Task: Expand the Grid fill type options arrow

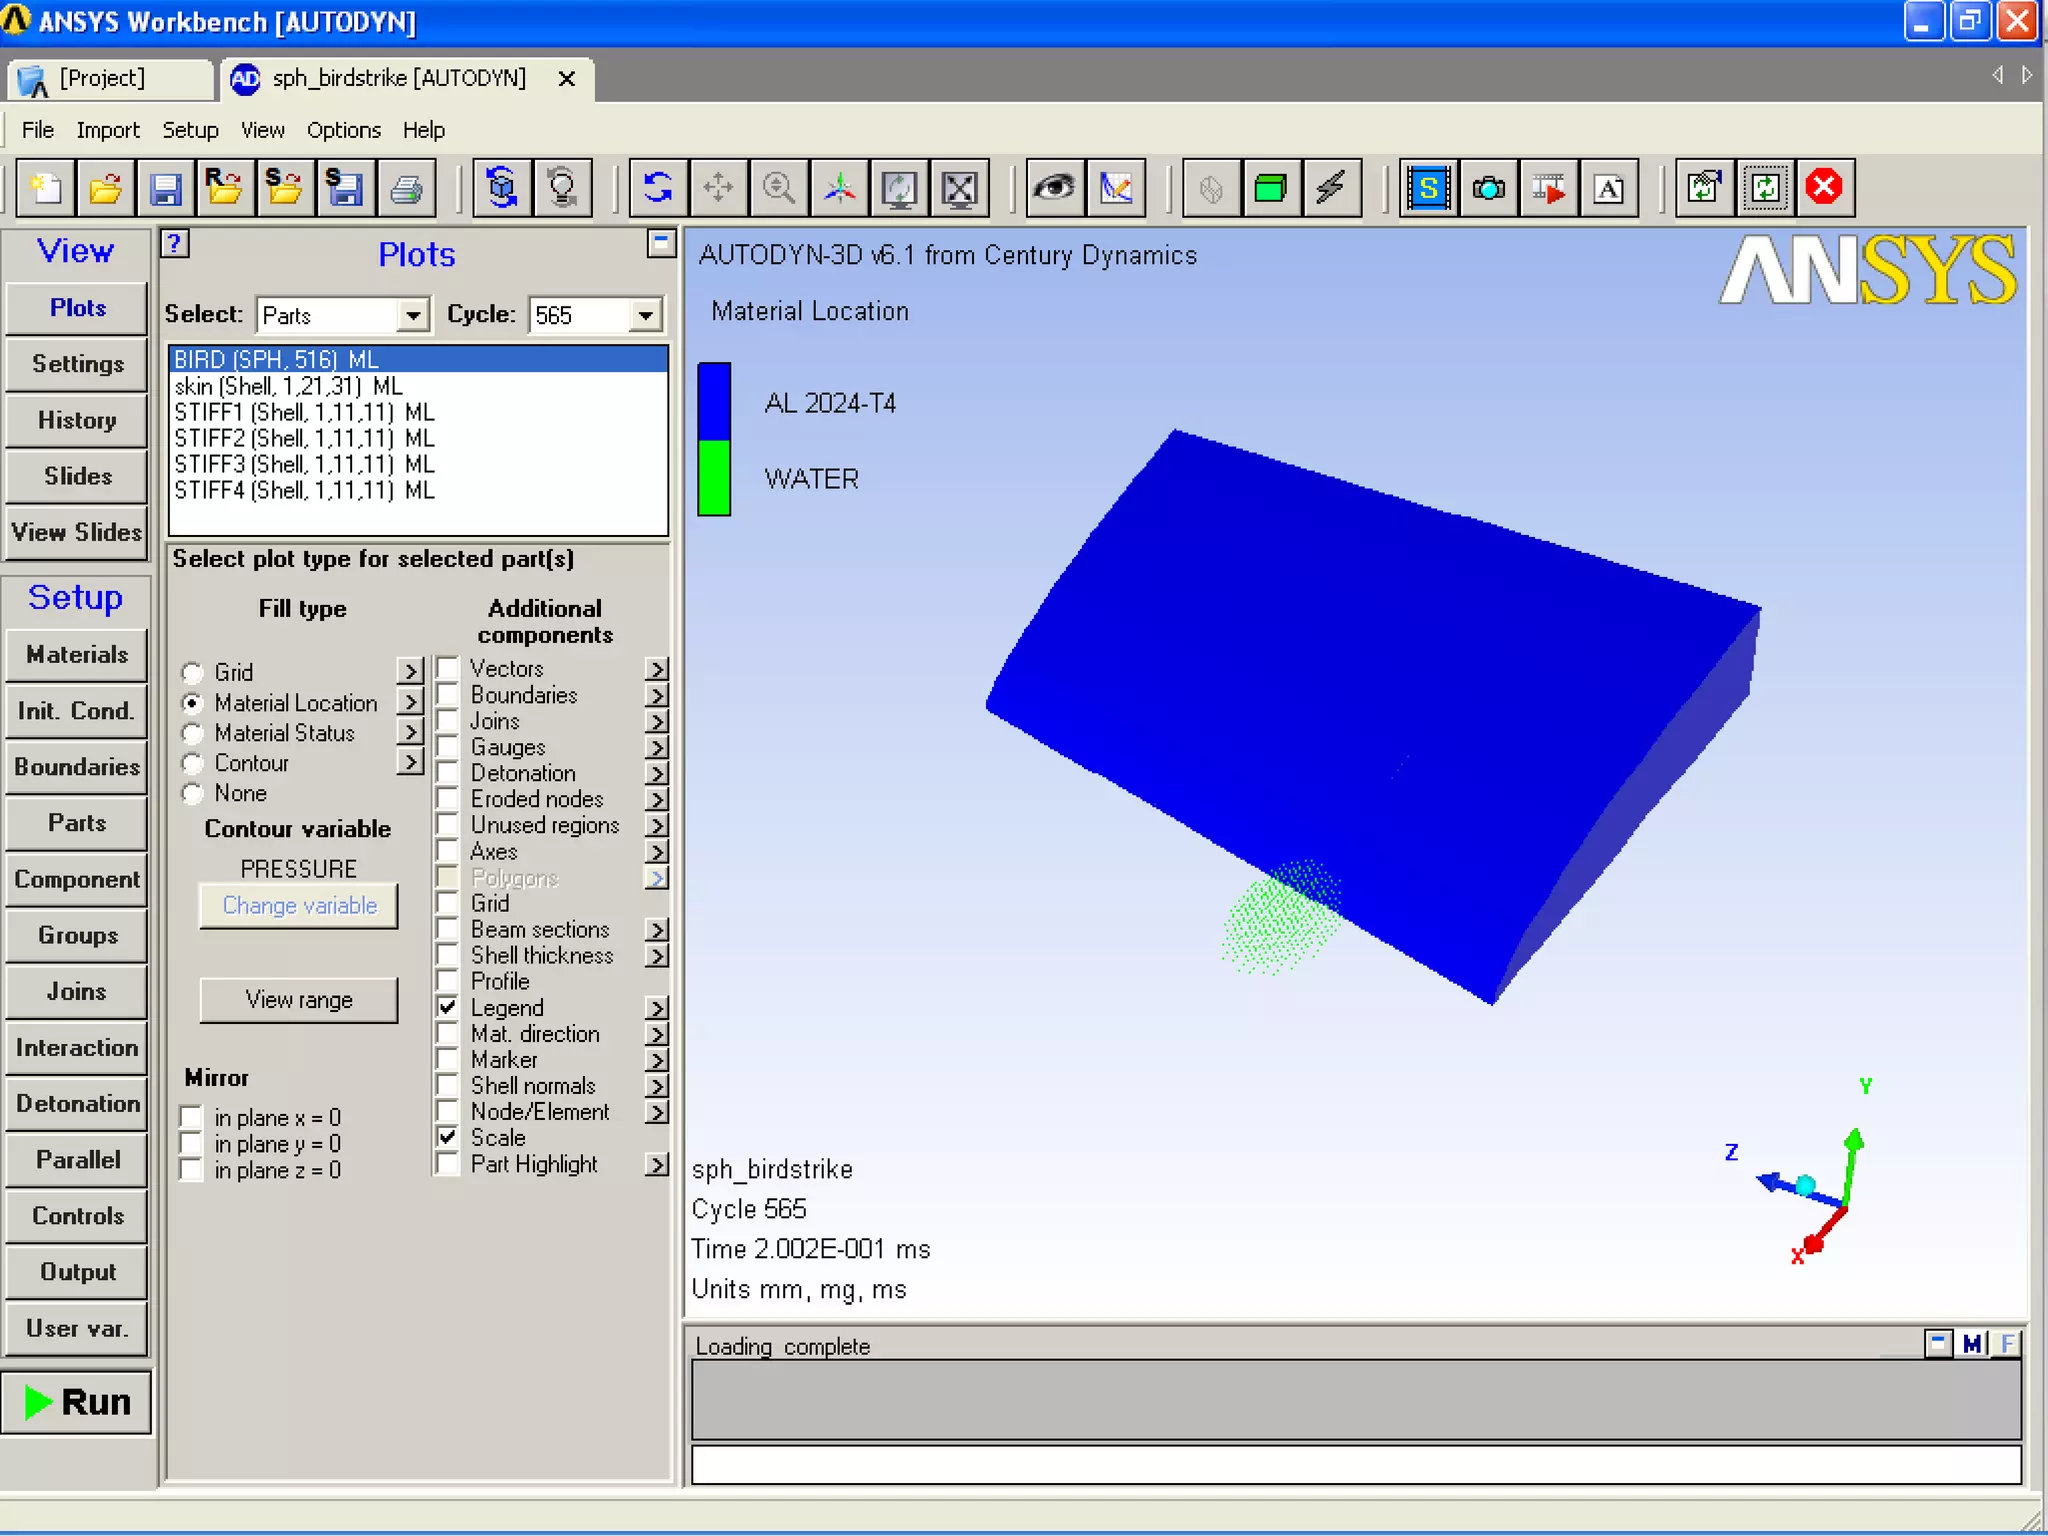Action: coord(410,671)
